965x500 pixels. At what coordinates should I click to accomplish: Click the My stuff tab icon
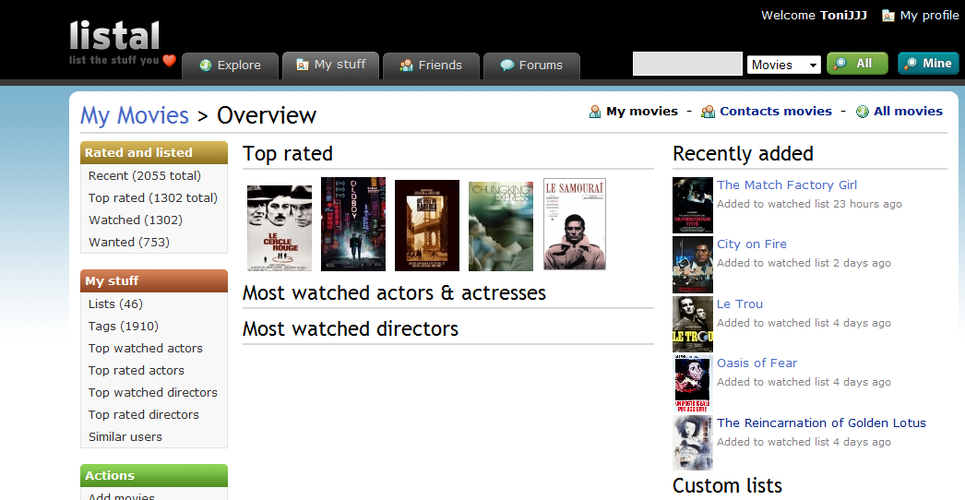click(302, 65)
